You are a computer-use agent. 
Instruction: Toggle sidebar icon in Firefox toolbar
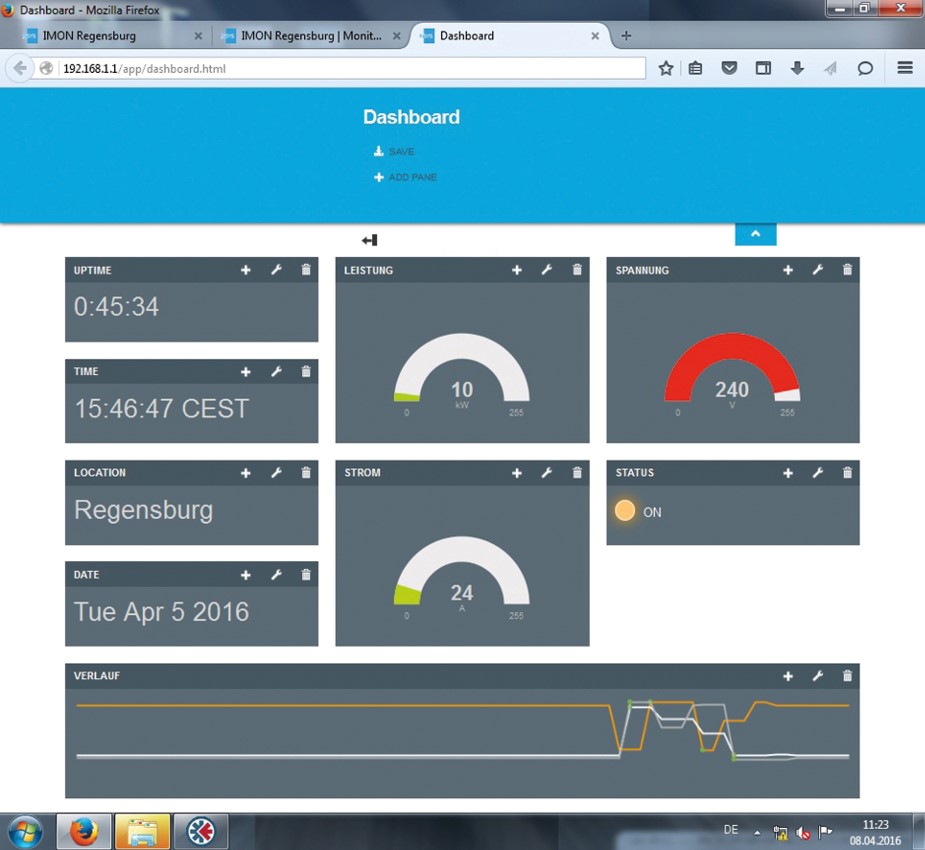763,68
